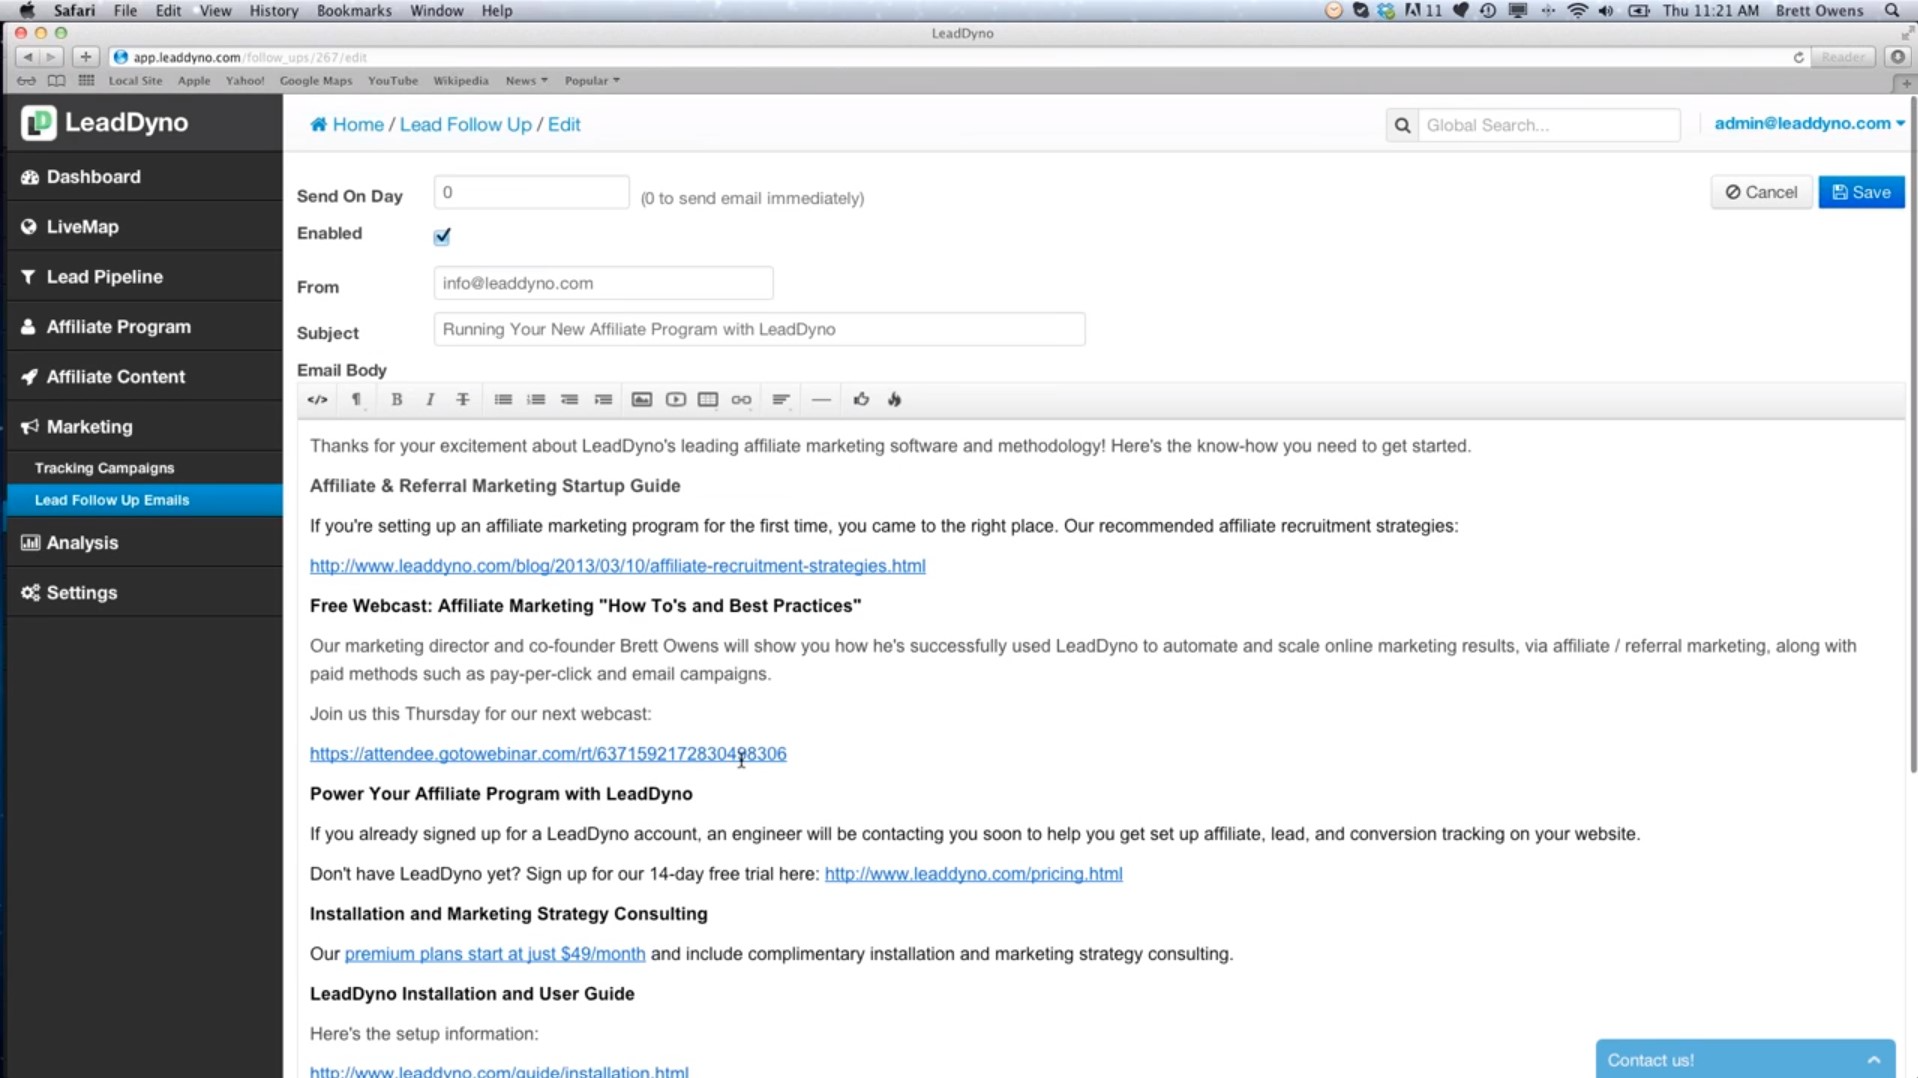This screenshot has height=1078, width=1918.
Task: Open macOS Spotlight search
Action: tap(1892, 11)
